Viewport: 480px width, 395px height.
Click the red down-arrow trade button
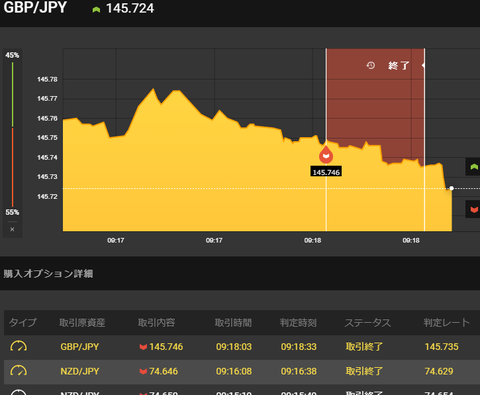point(473,209)
